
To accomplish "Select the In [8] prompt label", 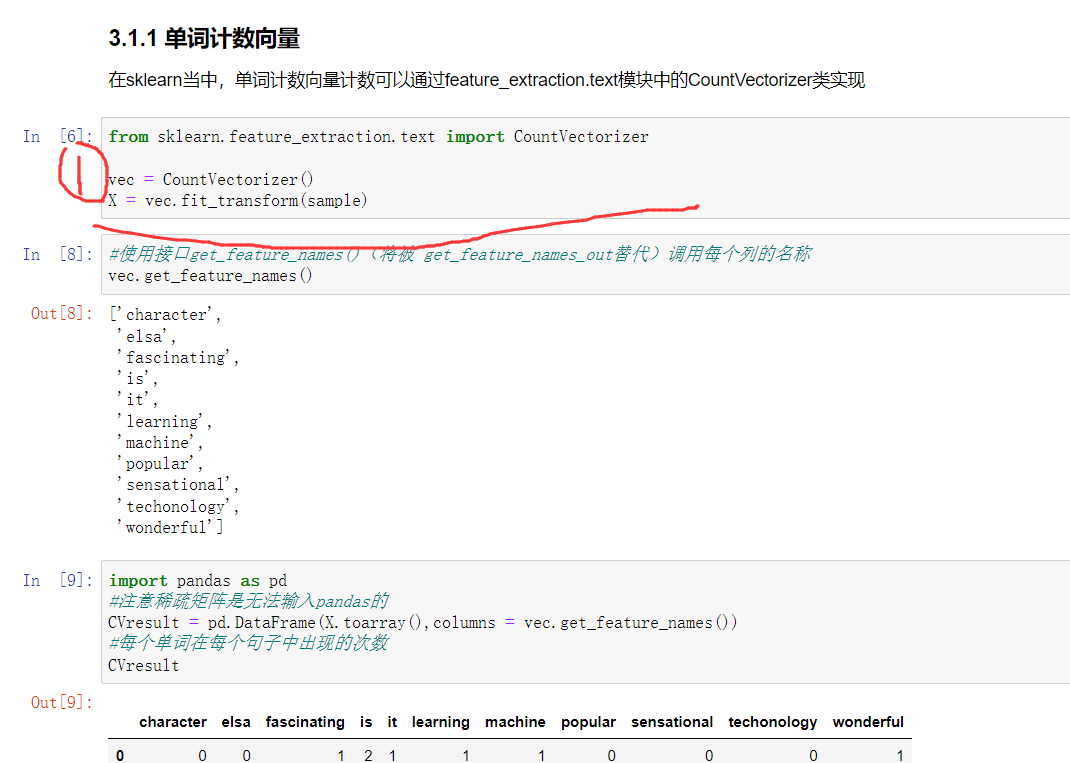I will tap(57, 255).
